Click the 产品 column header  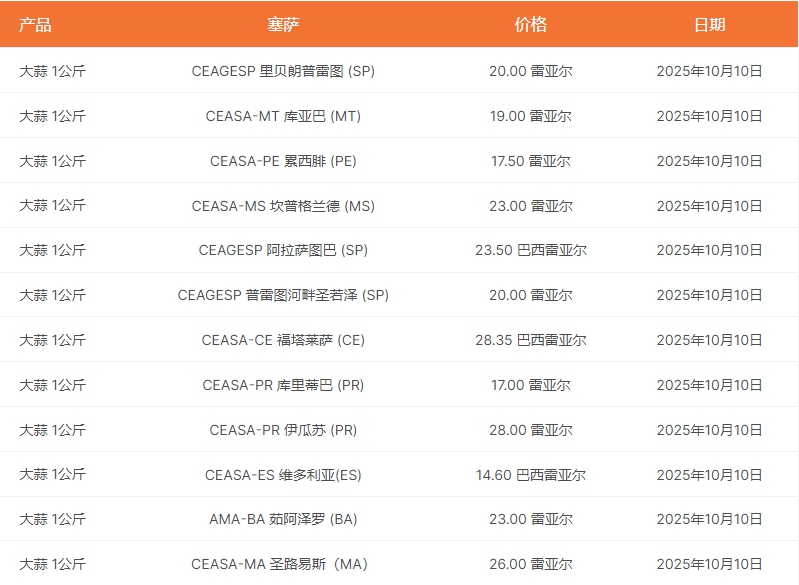(35, 25)
